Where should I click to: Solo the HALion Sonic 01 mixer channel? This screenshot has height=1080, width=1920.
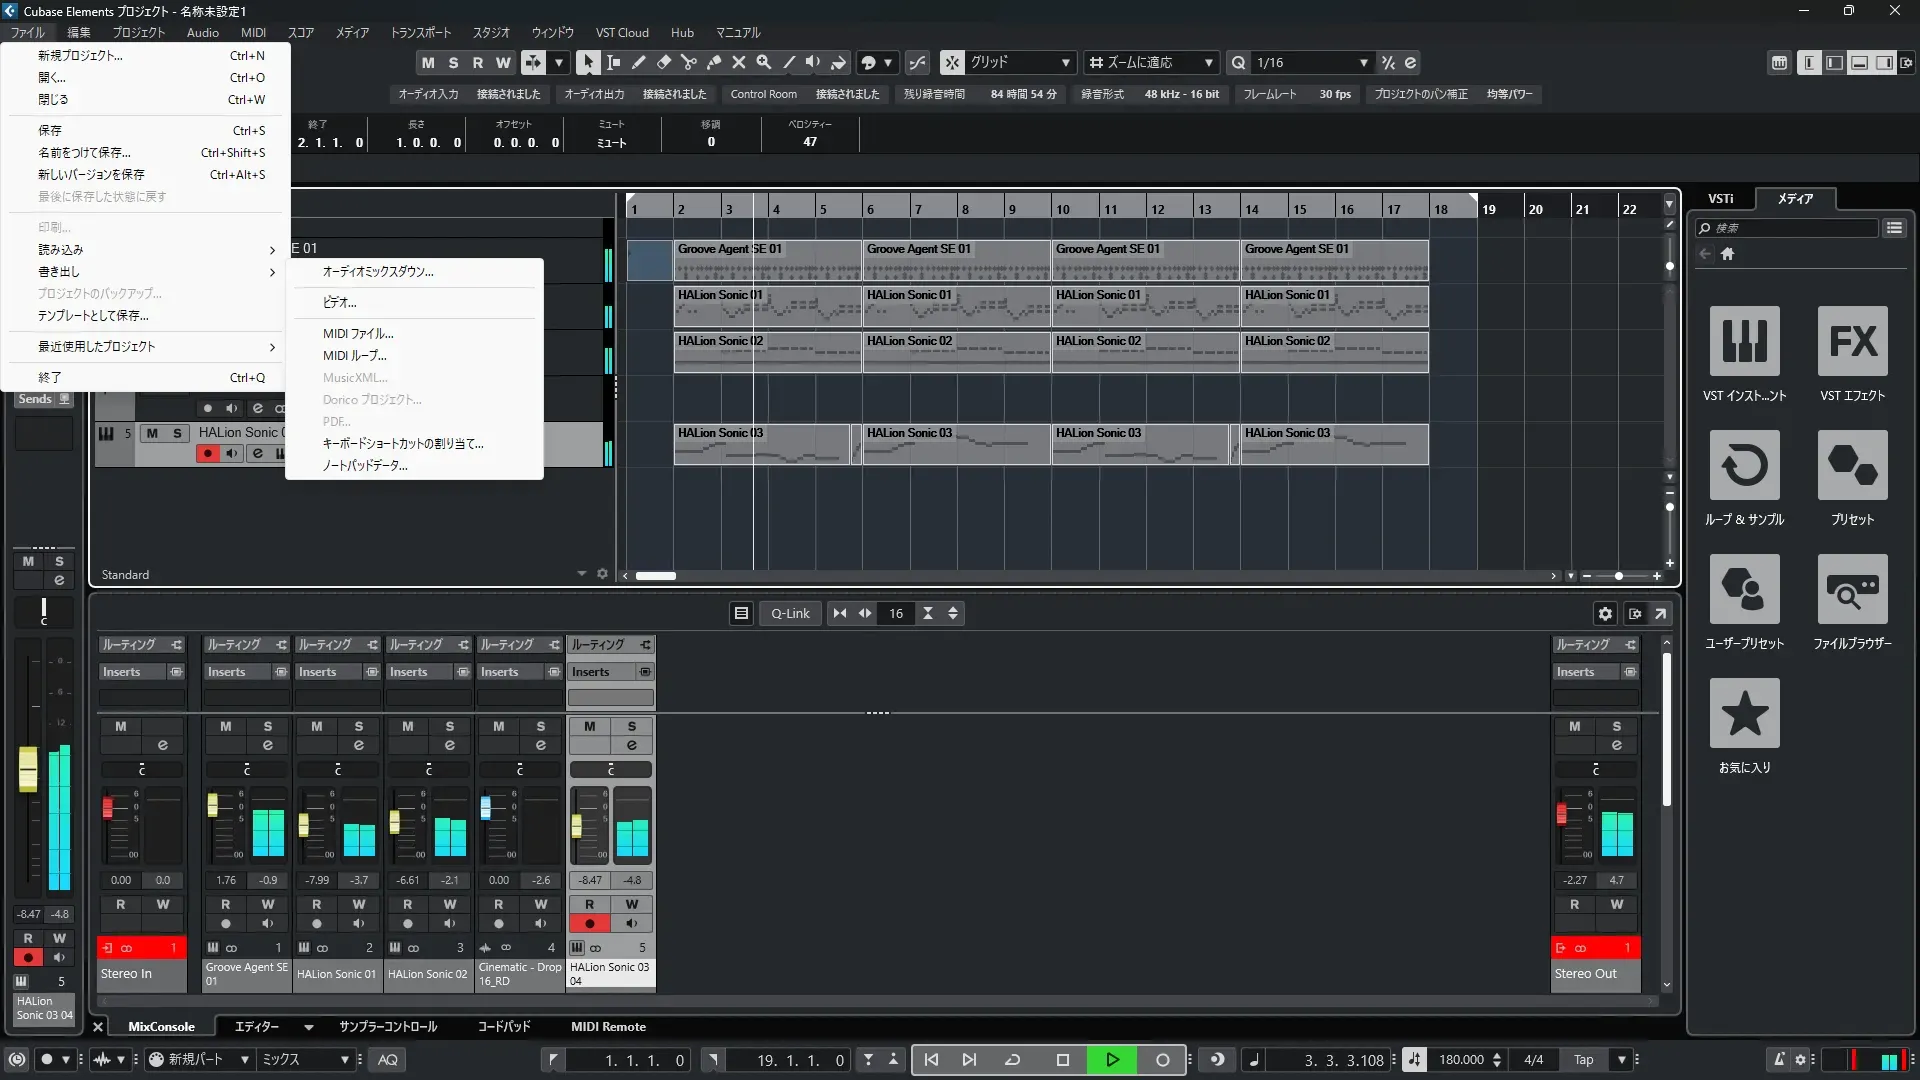click(x=358, y=726)
